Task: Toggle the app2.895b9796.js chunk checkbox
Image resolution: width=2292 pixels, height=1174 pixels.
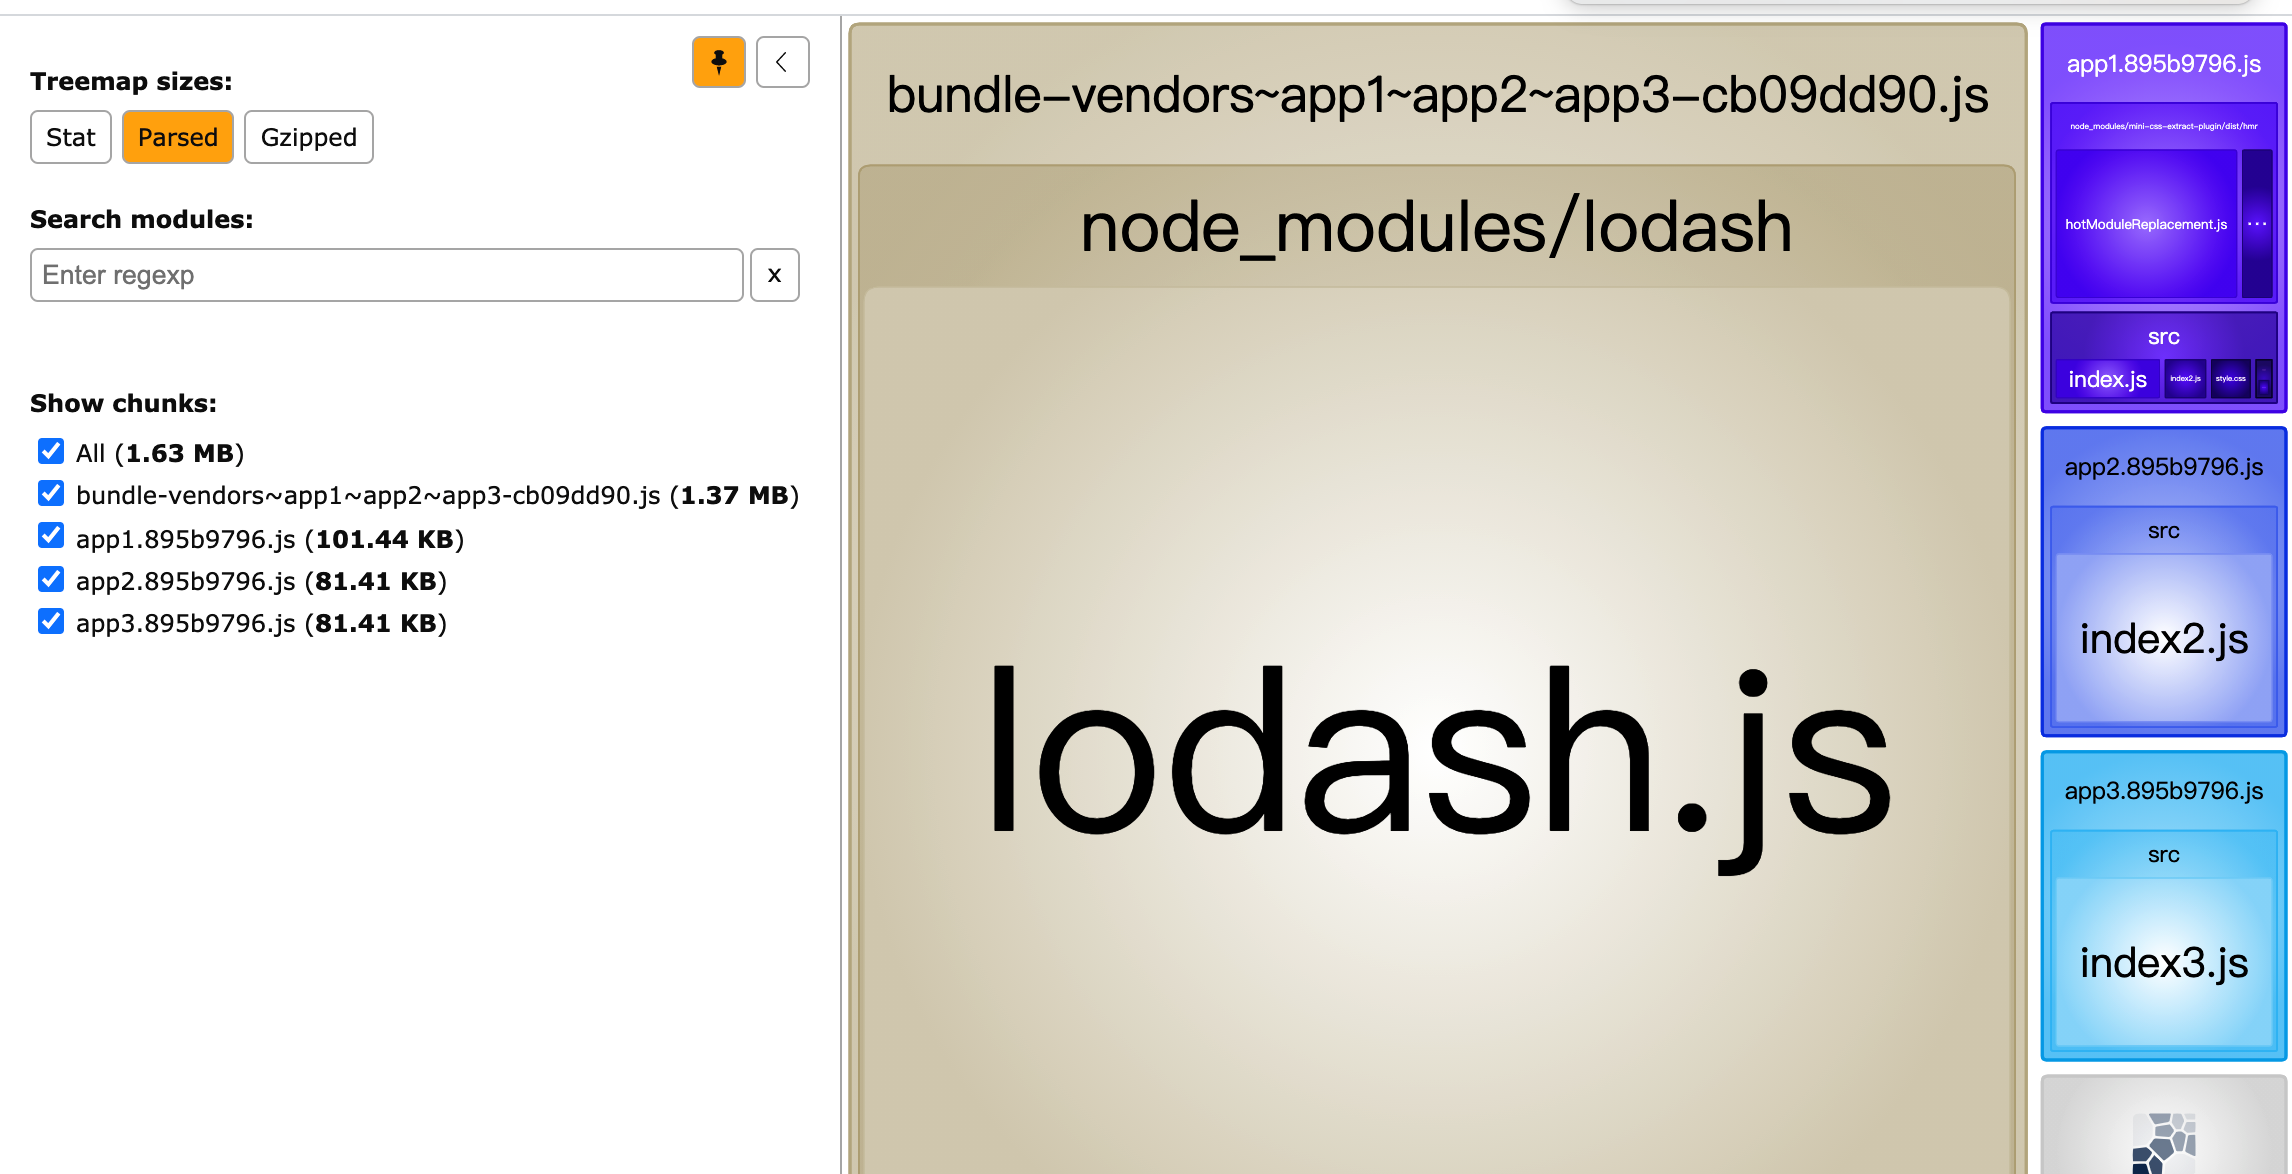Action: click(51, 580)
